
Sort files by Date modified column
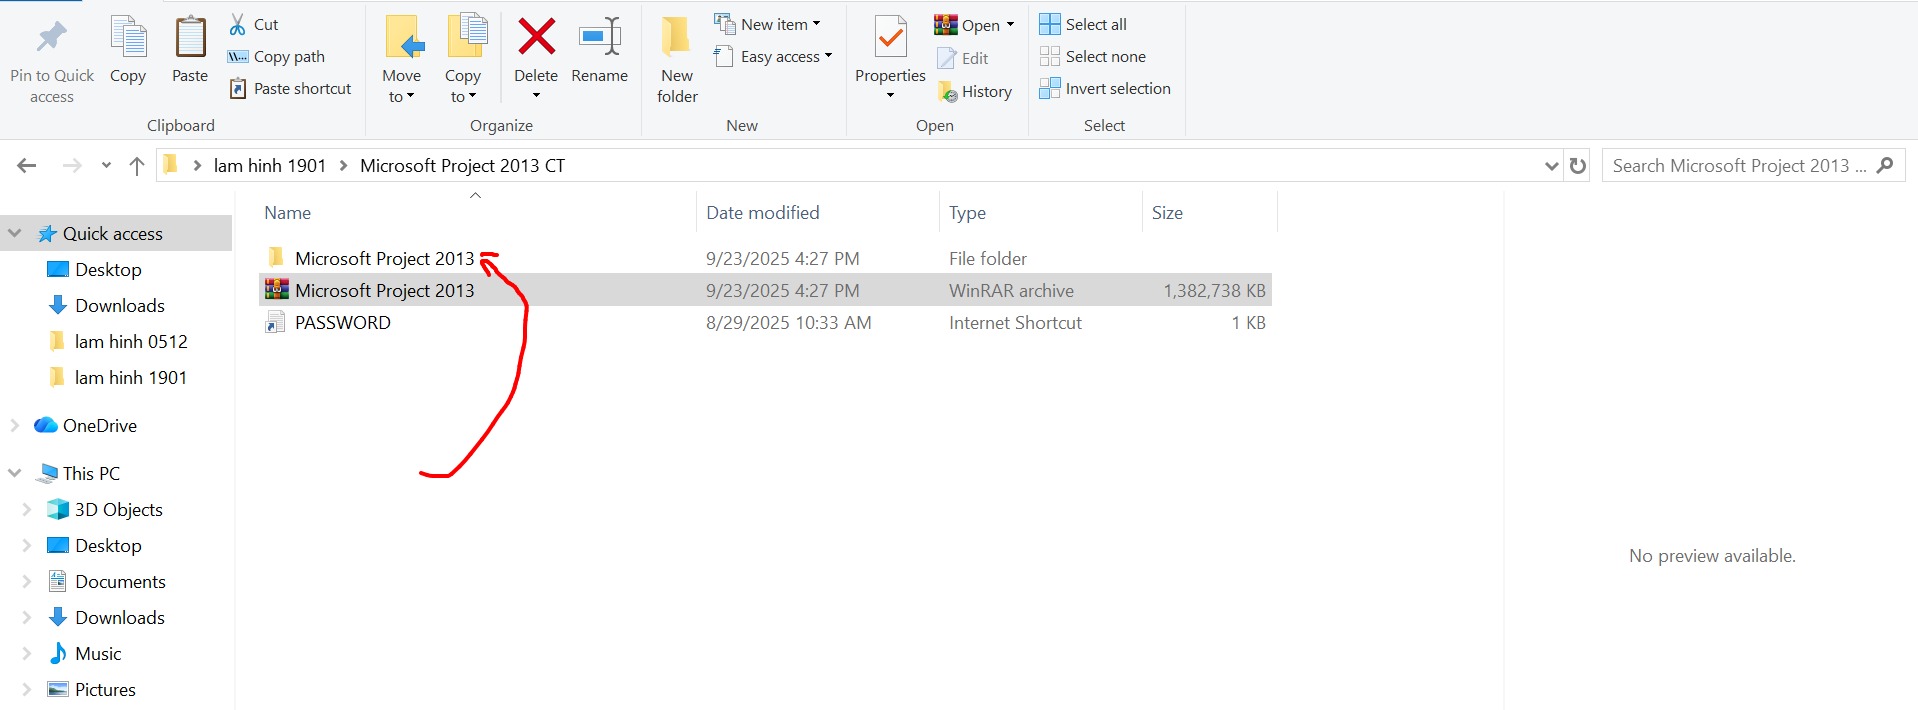762,213
